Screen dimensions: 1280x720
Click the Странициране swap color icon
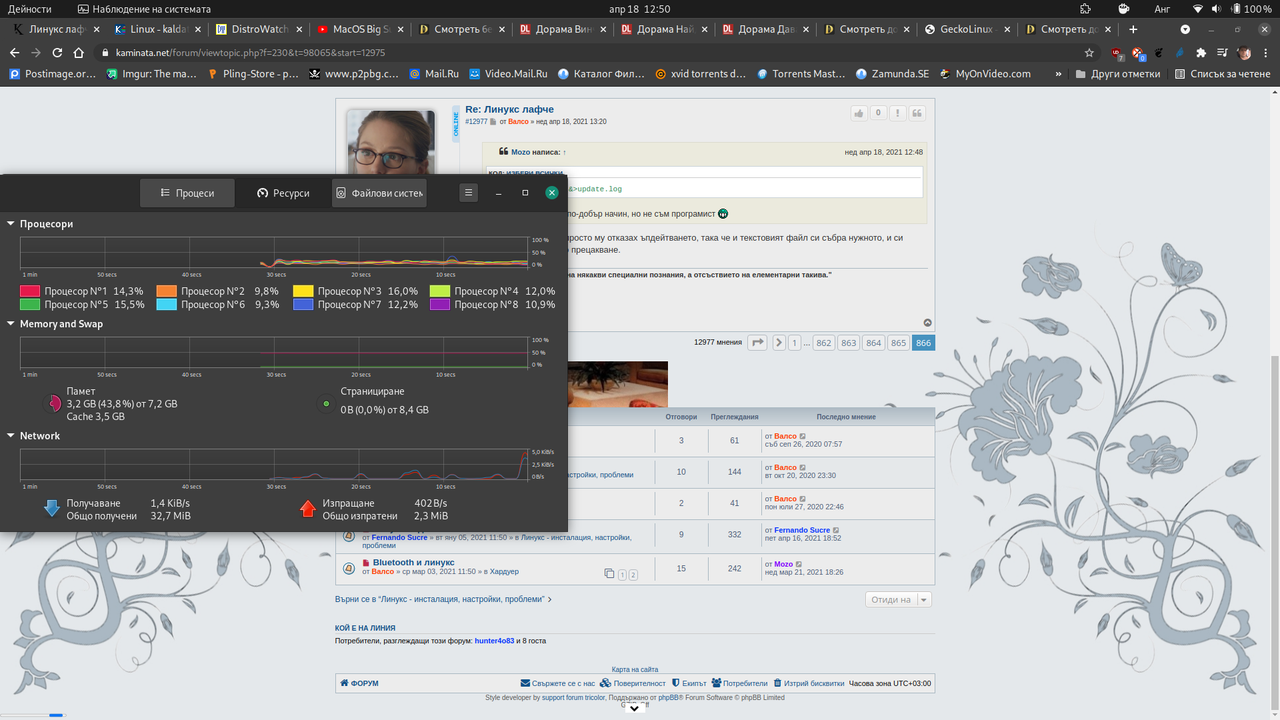click(326, 404)
